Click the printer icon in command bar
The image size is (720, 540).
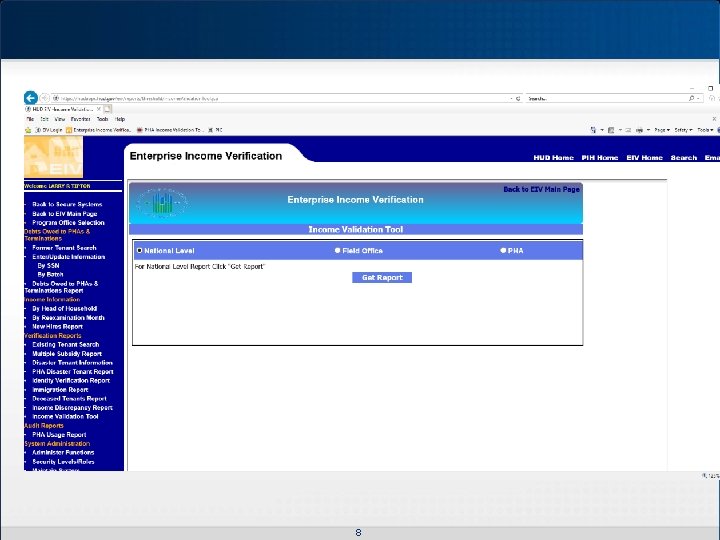pyautogui.click(x=639, y=130)
